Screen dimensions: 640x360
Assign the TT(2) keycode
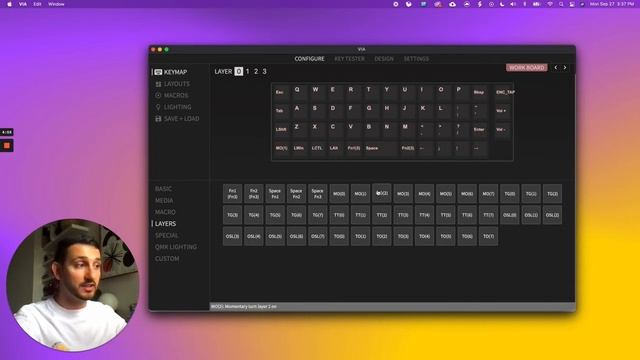pos(382,215)
